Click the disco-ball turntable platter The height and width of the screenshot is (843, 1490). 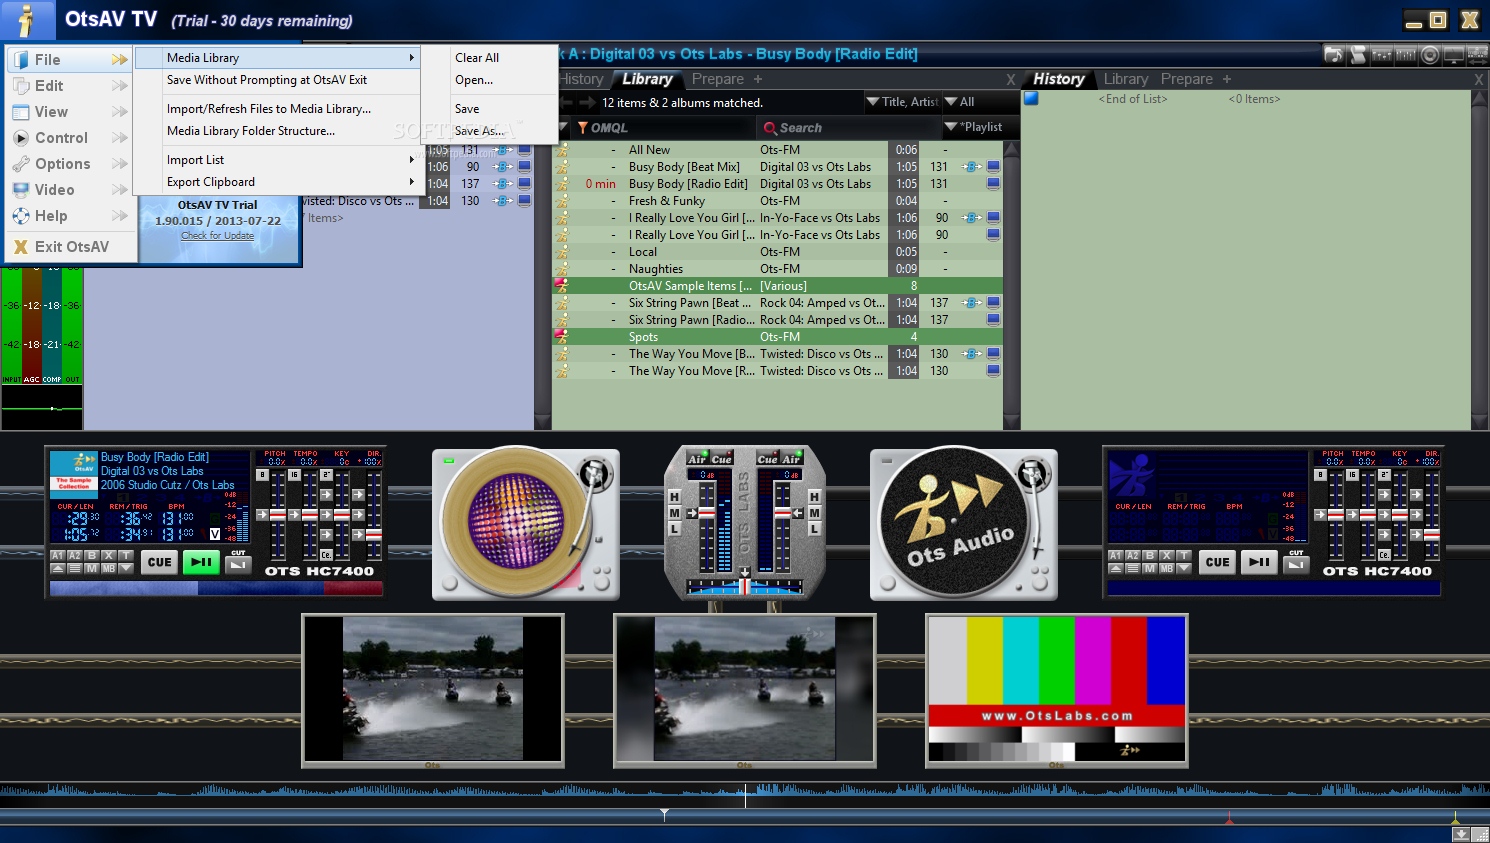pyautogui.click(x=516, y=520)
